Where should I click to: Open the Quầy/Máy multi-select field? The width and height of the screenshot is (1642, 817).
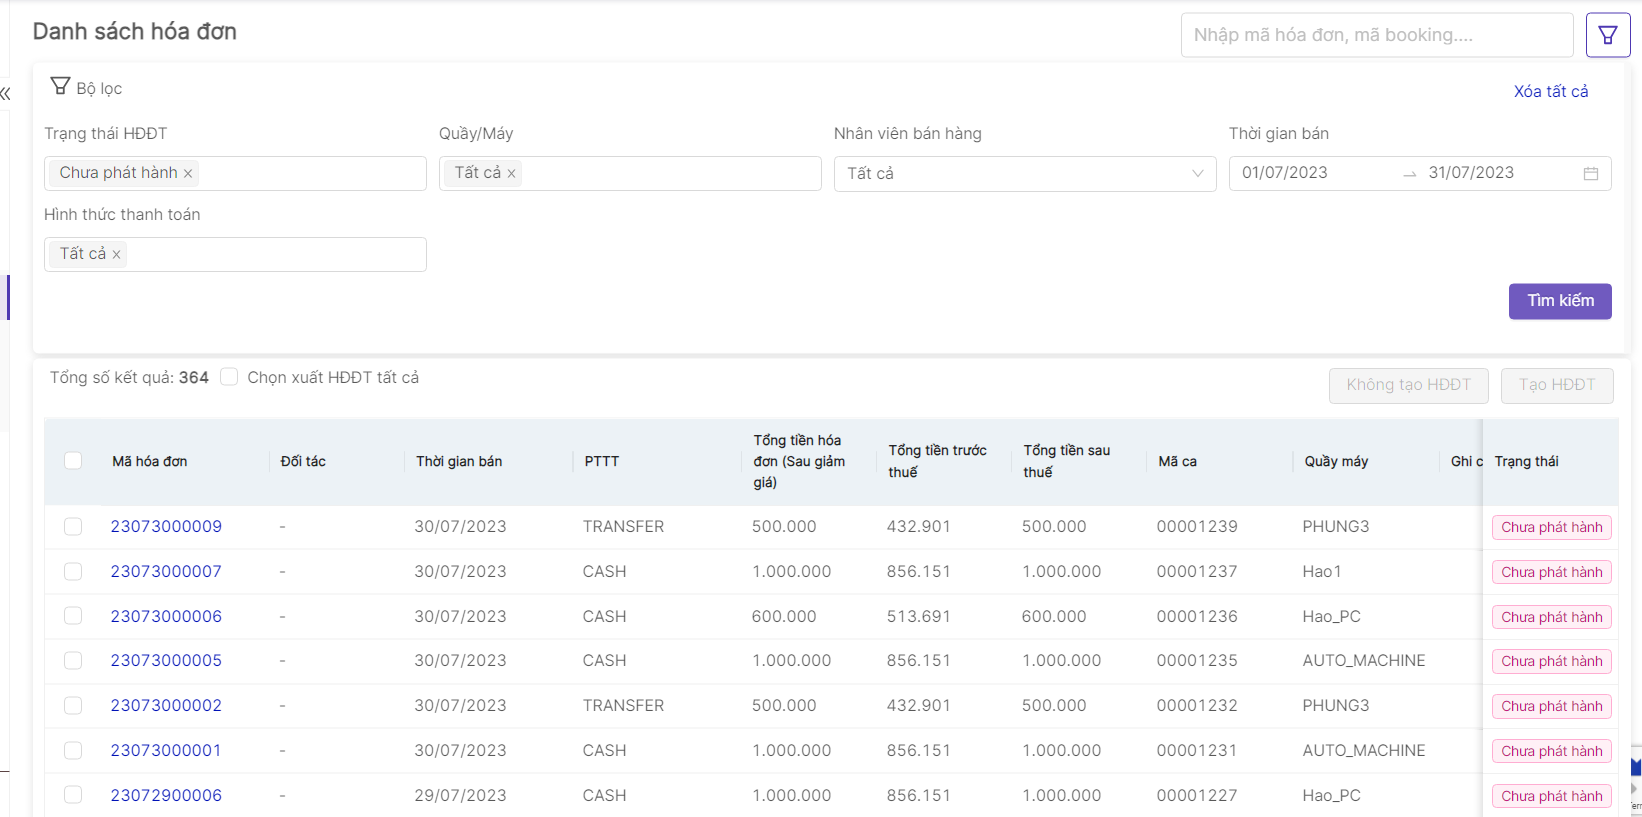[670, 173]
